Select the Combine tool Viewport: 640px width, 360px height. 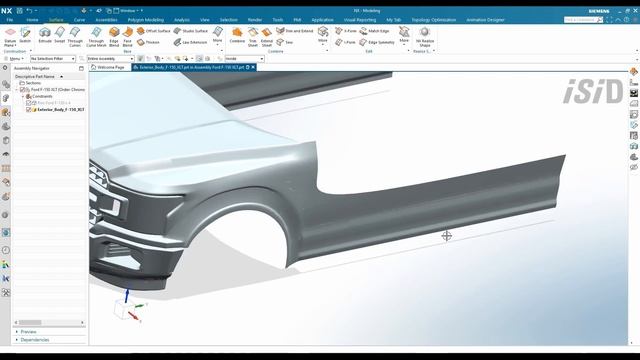[237, 35]
